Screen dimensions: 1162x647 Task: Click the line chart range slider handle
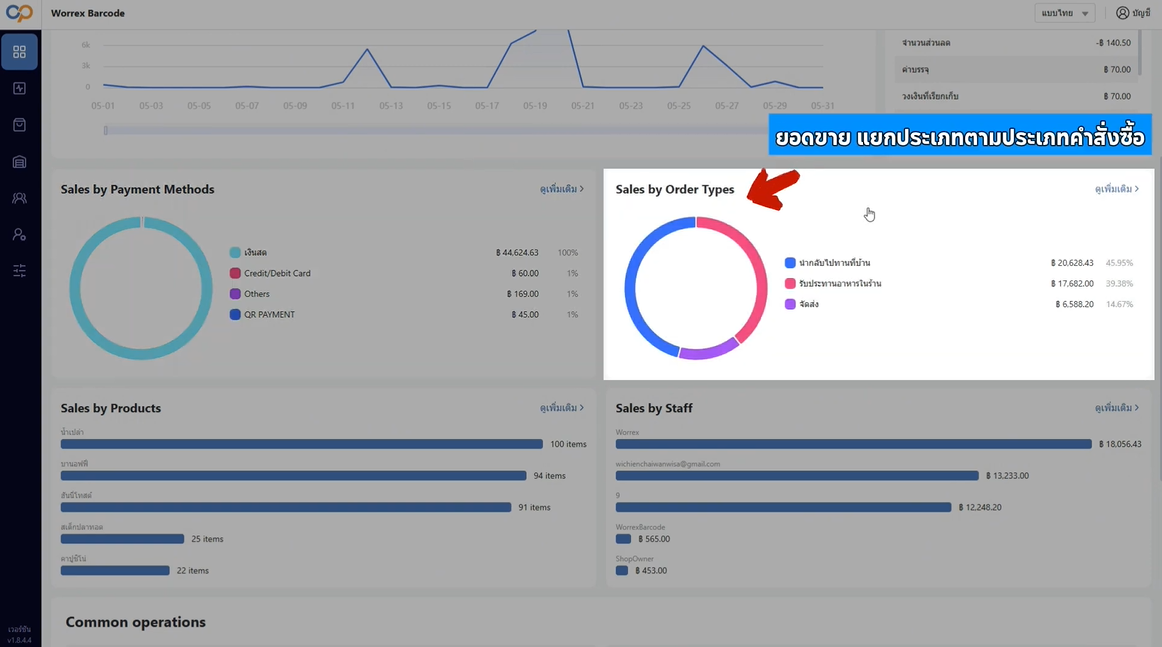pyautogui.click(x=105, y=130)
